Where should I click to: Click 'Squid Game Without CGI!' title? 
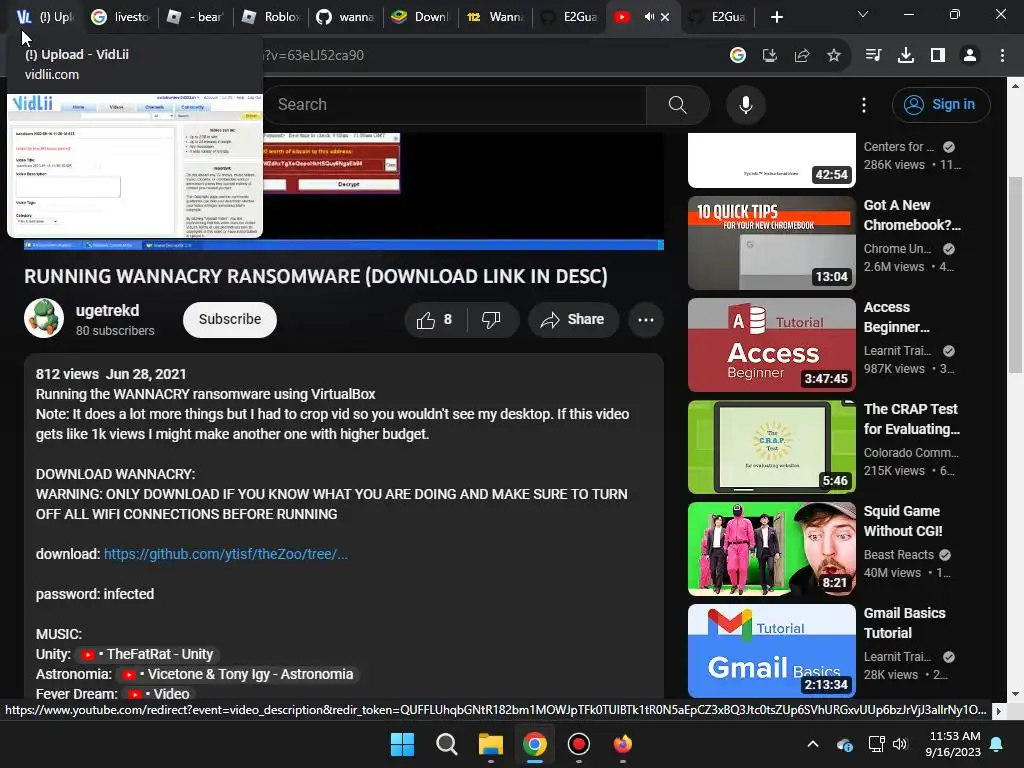point(903,521)
